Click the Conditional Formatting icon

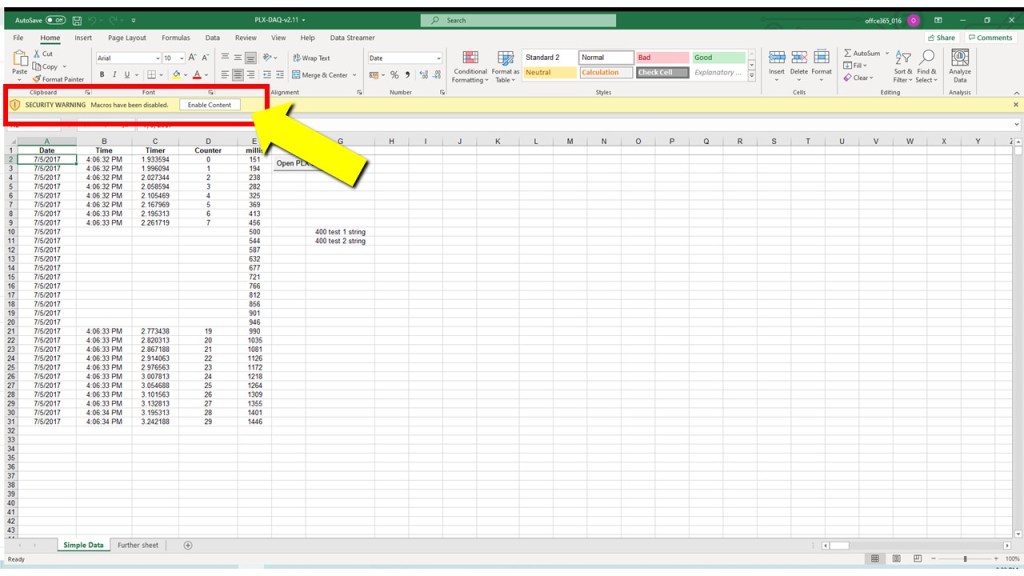pos(470,58)
